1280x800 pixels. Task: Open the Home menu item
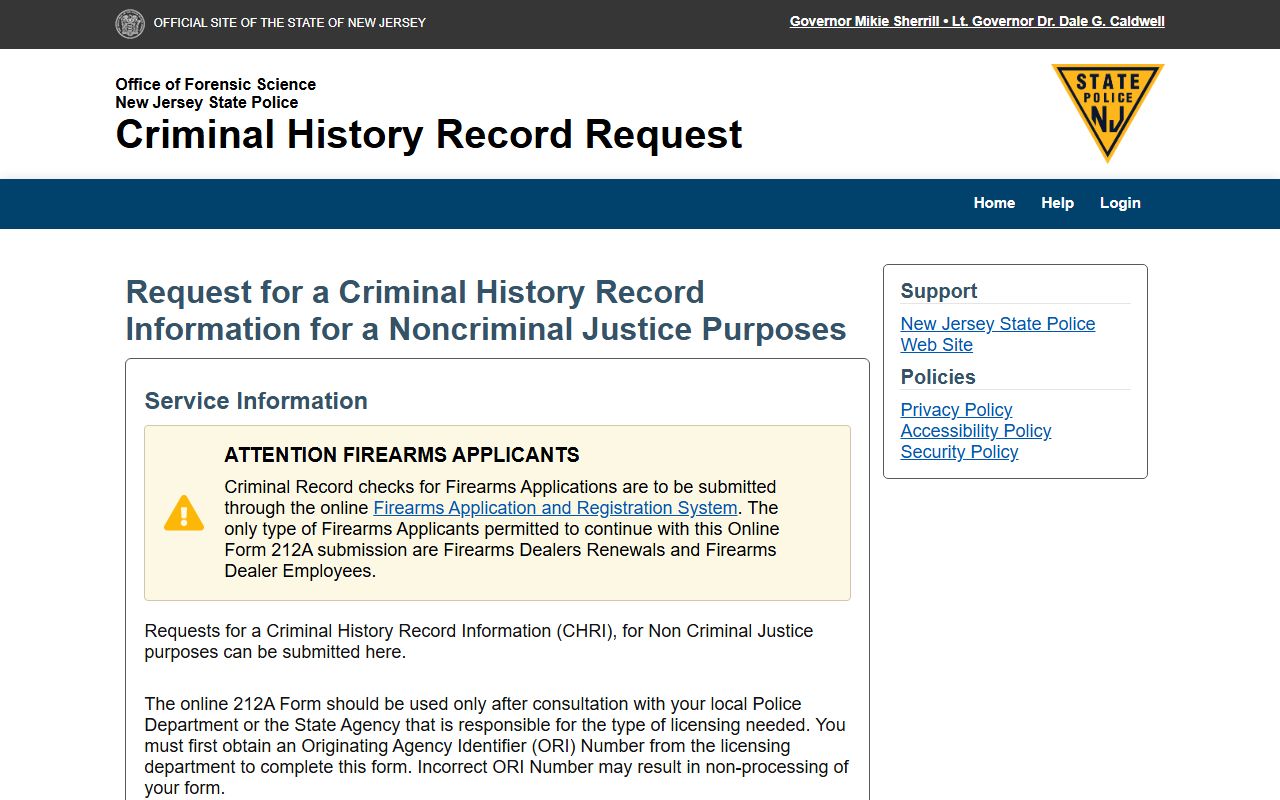click(x=994, y=203)
